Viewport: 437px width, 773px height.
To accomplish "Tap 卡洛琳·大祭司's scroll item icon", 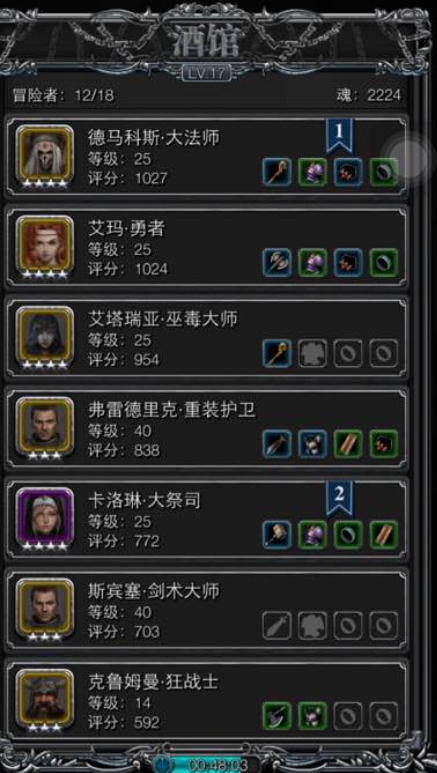I will coord(384,535).
